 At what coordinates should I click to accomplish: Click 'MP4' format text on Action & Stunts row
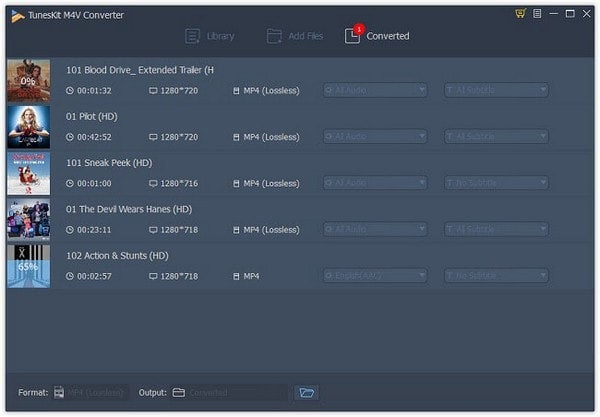tap(251, 276)
